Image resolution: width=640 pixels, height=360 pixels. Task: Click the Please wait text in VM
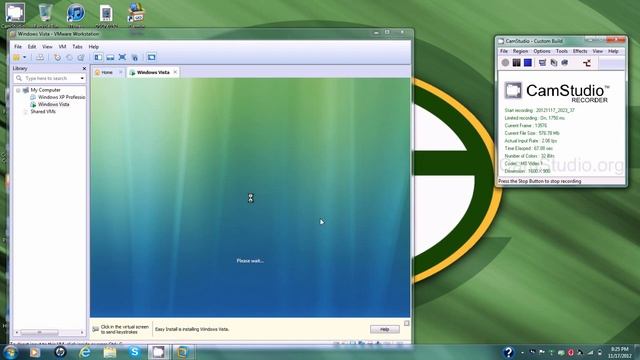pyautogui.click(x=250, y=261)
